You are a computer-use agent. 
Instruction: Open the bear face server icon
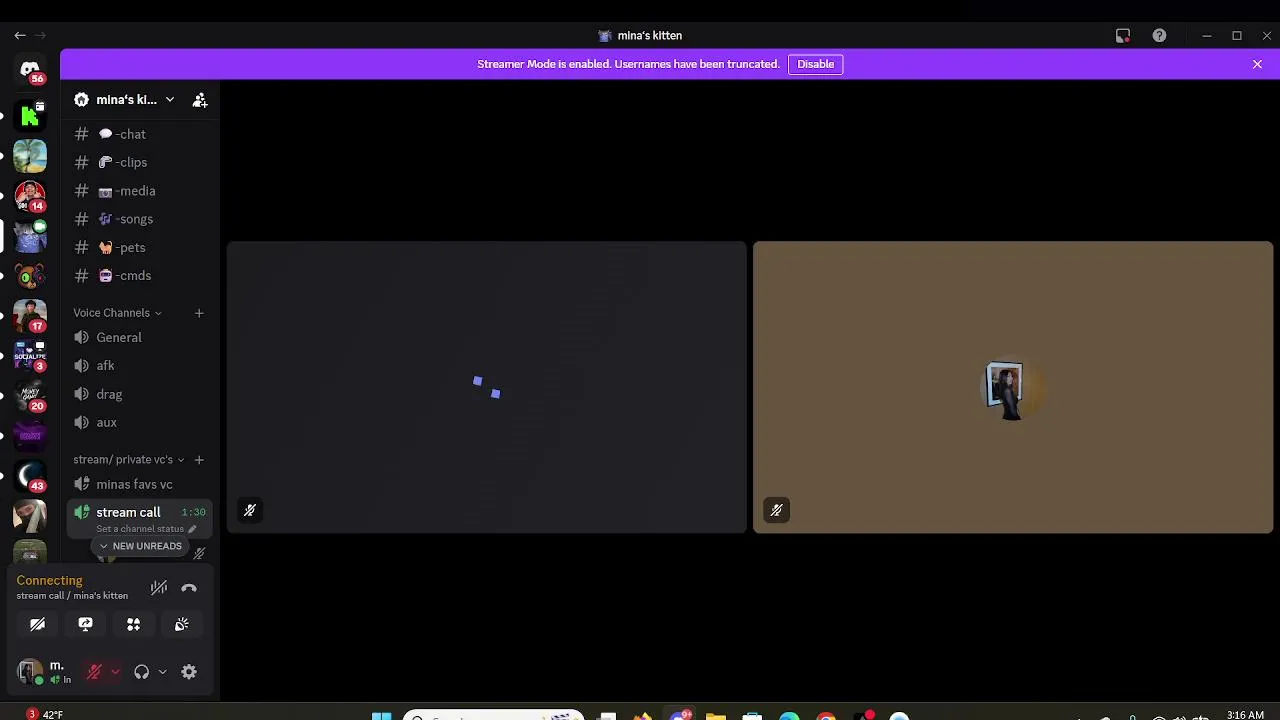click(x=30, y=276)
